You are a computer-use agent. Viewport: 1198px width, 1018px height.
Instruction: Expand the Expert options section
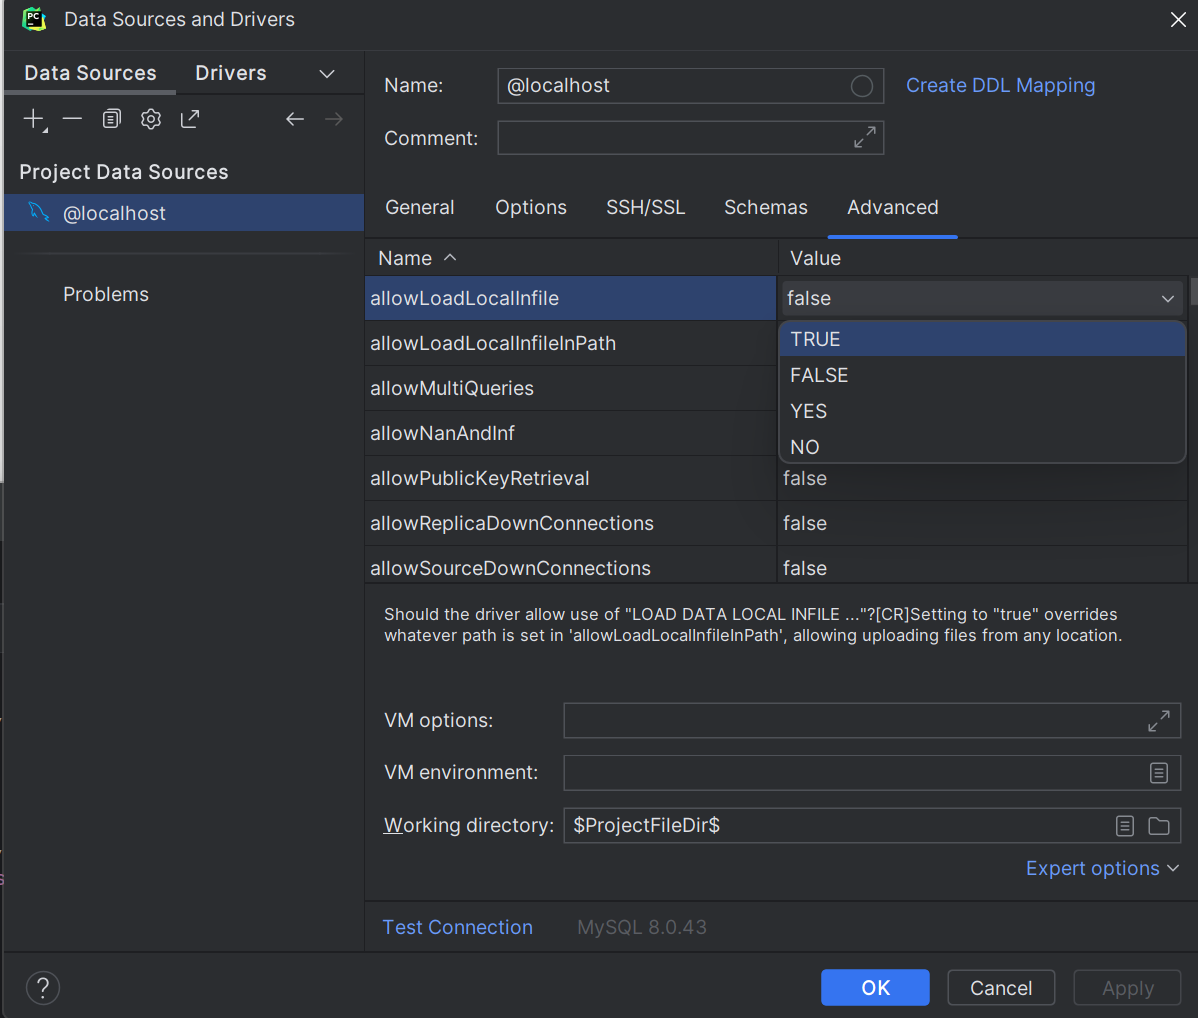point(1102,868)
